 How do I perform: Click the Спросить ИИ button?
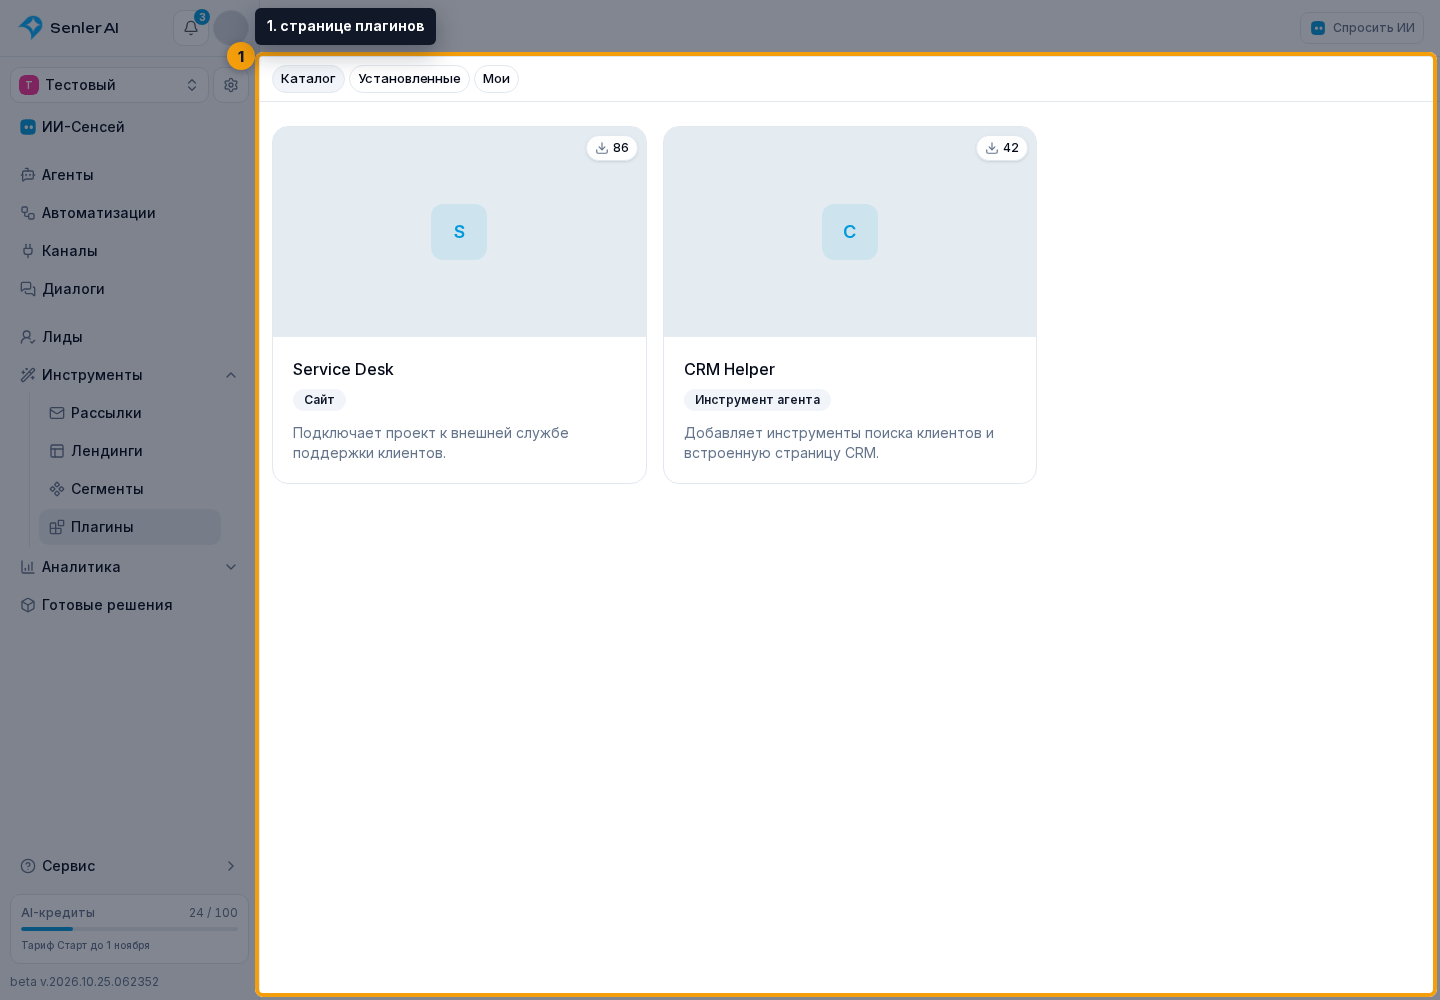(1362, 28)
